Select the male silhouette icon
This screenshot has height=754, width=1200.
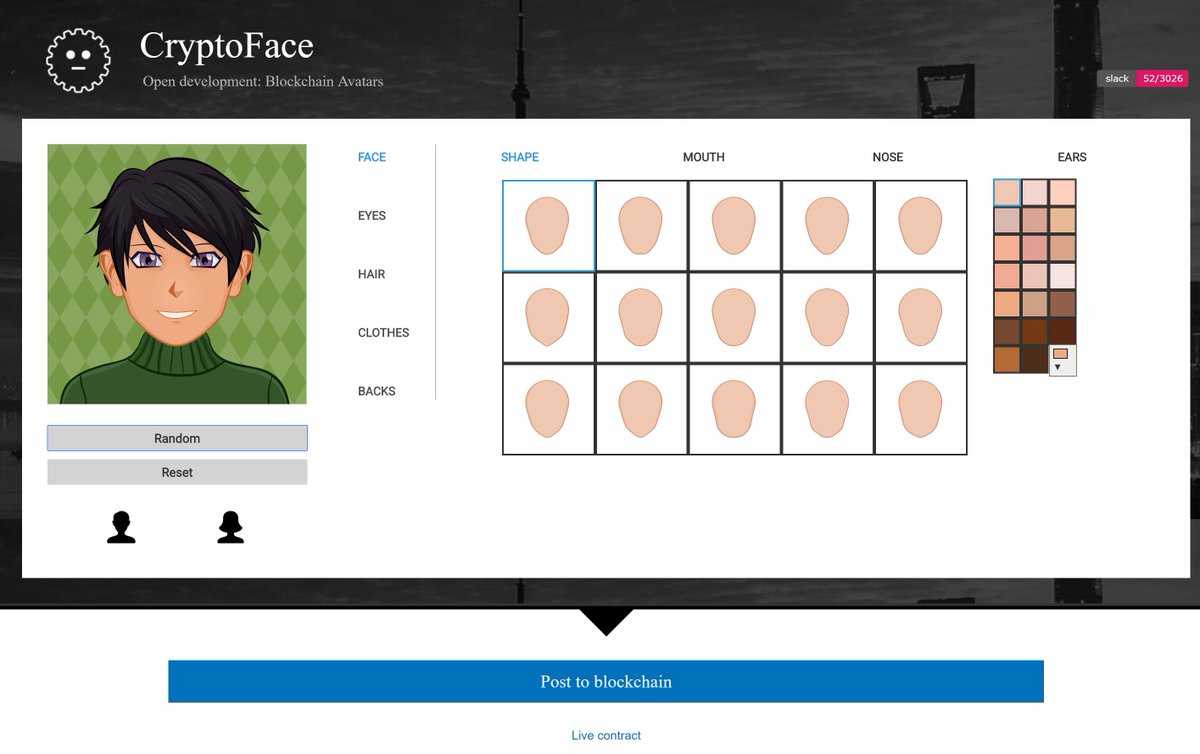coord(121,527)
